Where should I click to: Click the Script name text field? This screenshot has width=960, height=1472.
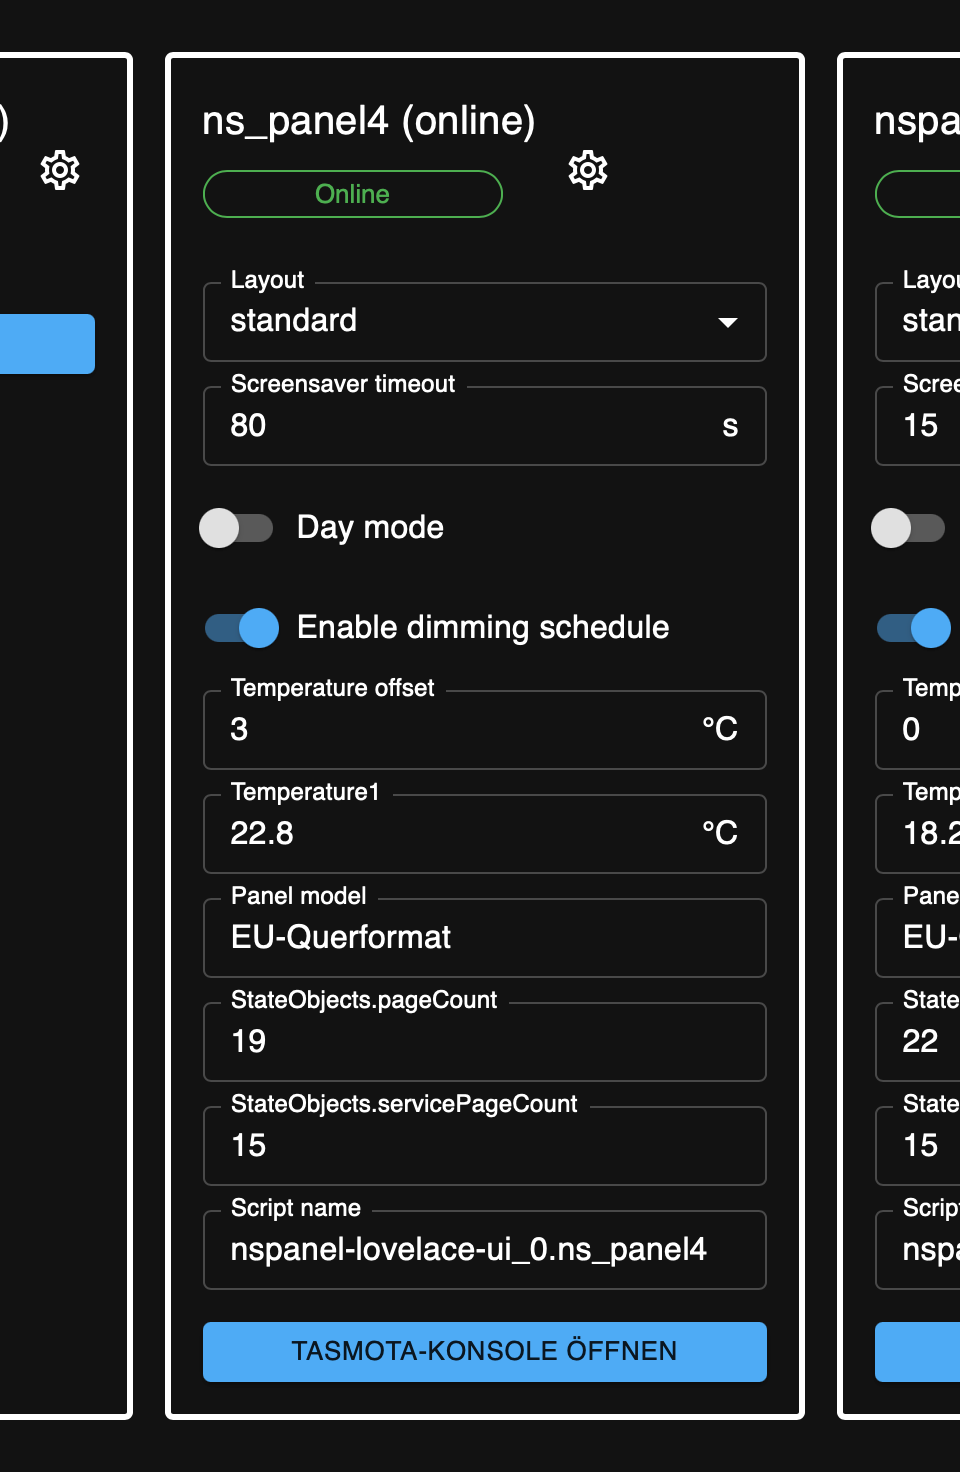click(x=485, y=1250)
